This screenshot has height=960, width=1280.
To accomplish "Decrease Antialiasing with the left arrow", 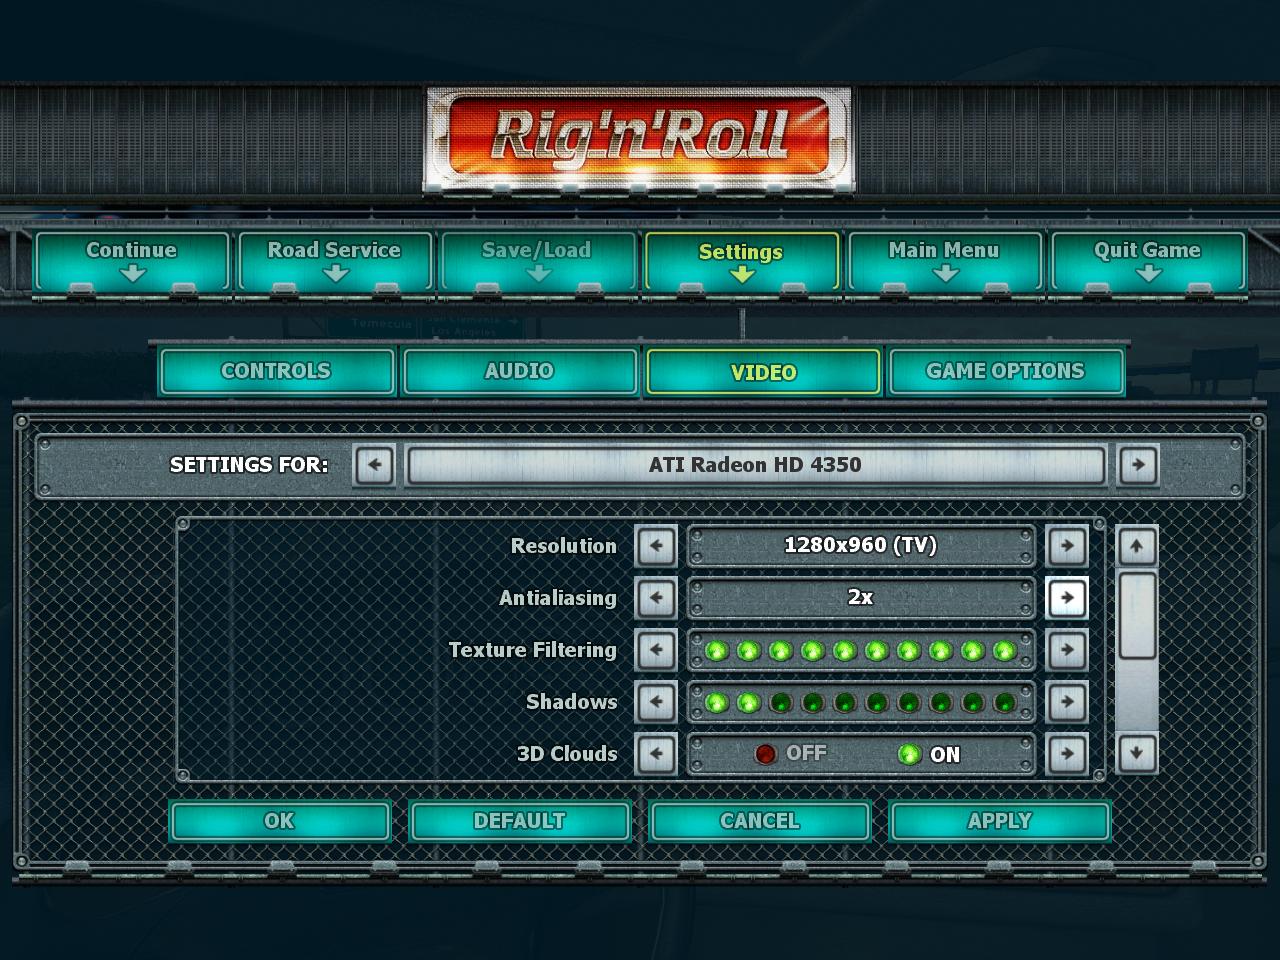I will 656,598.
